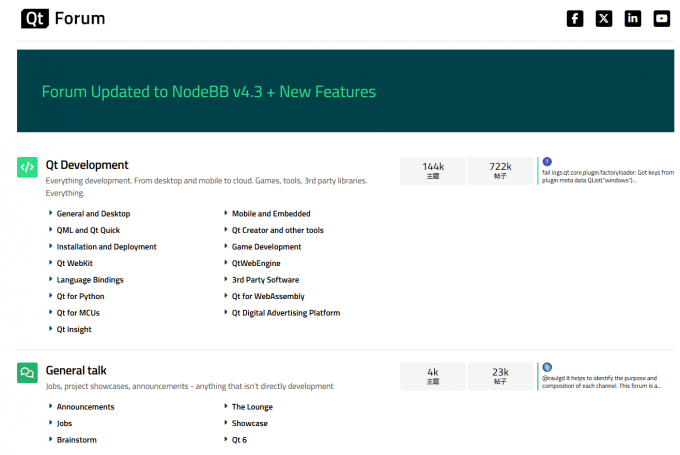The image size is (680, 455).
Task: Open the Facebook social icon
Action: [575, 18]
